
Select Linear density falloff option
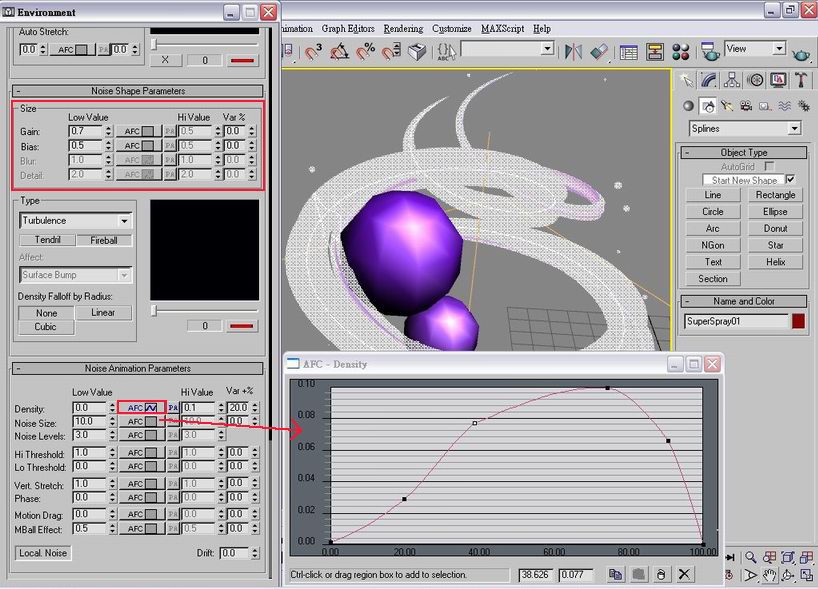point(103,312)
